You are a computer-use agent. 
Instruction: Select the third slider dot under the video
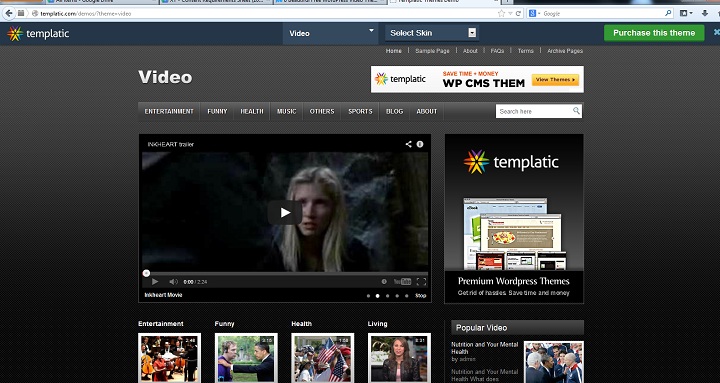click(x=388, y=296)
